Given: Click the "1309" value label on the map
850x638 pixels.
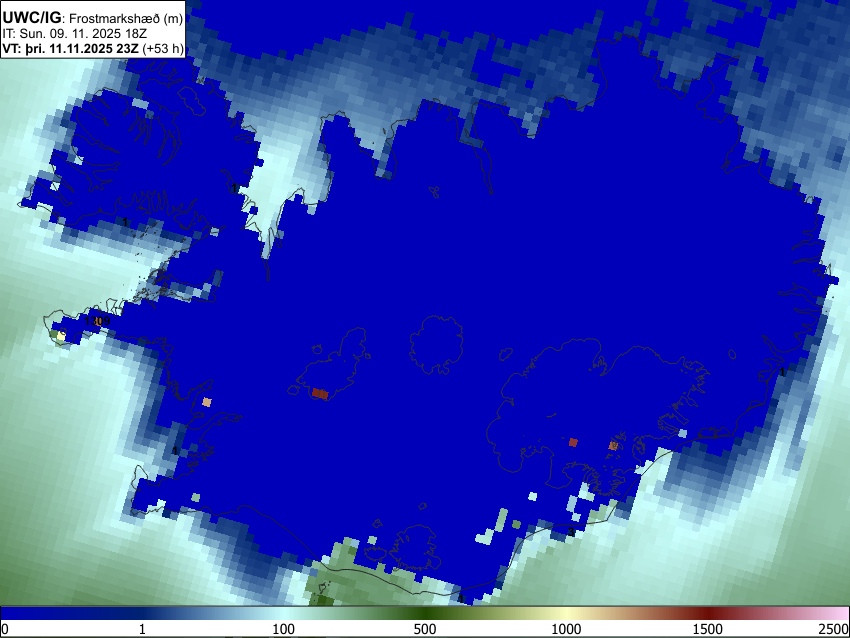Looking at the screenshot, I should (x=98, y=321).
